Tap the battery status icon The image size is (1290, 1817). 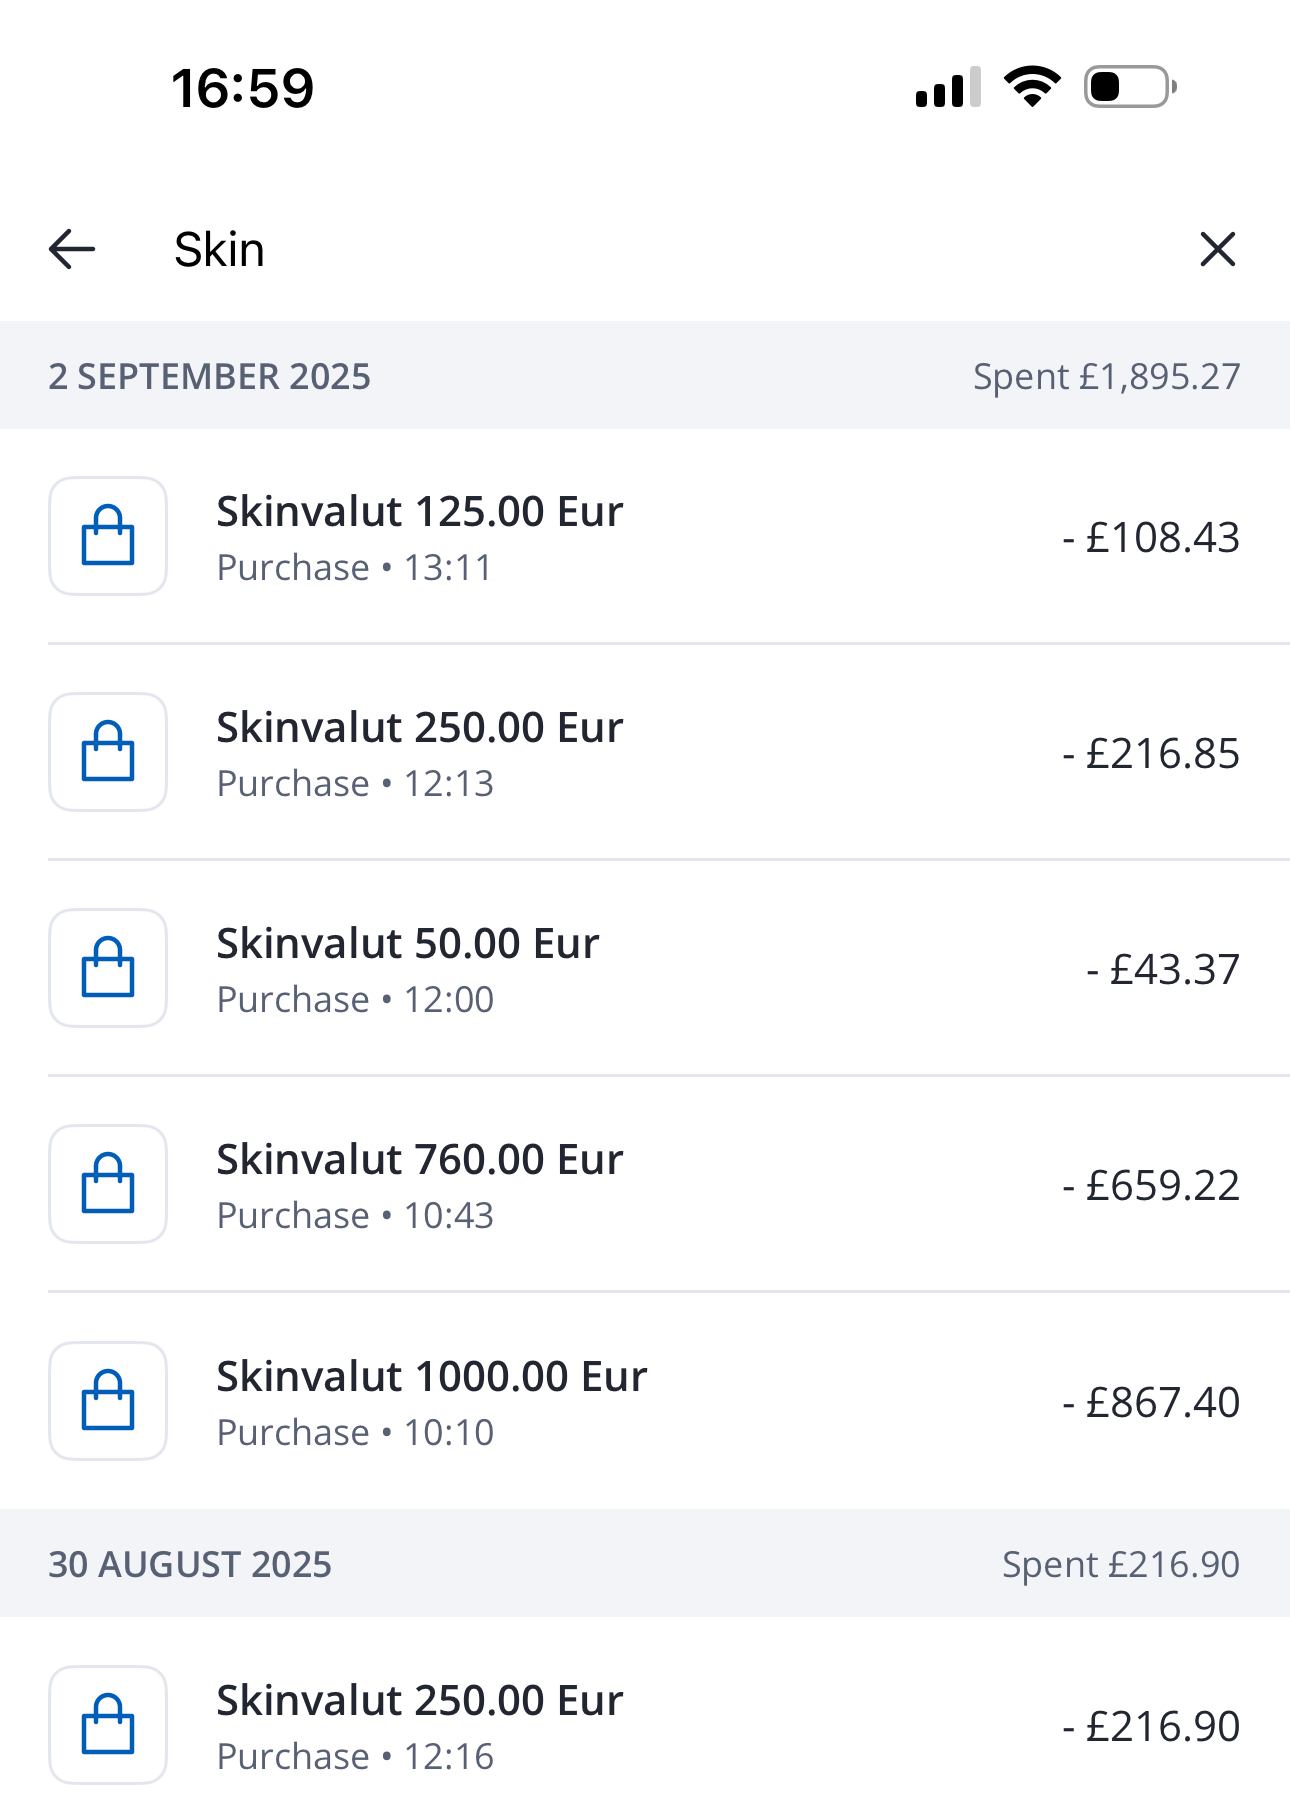click(x=1130, y=87)
